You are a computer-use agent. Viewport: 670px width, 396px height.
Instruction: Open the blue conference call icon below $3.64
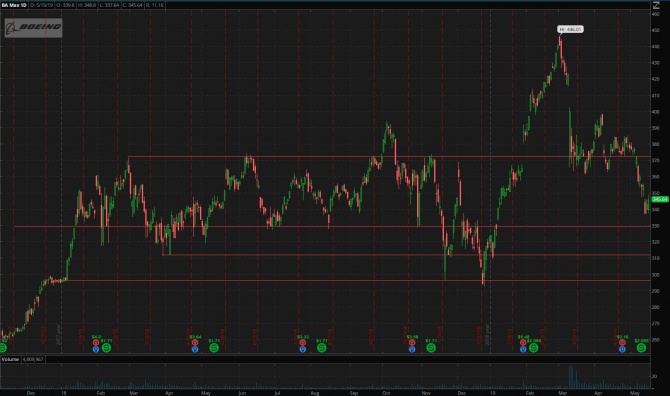click(195, 349)
